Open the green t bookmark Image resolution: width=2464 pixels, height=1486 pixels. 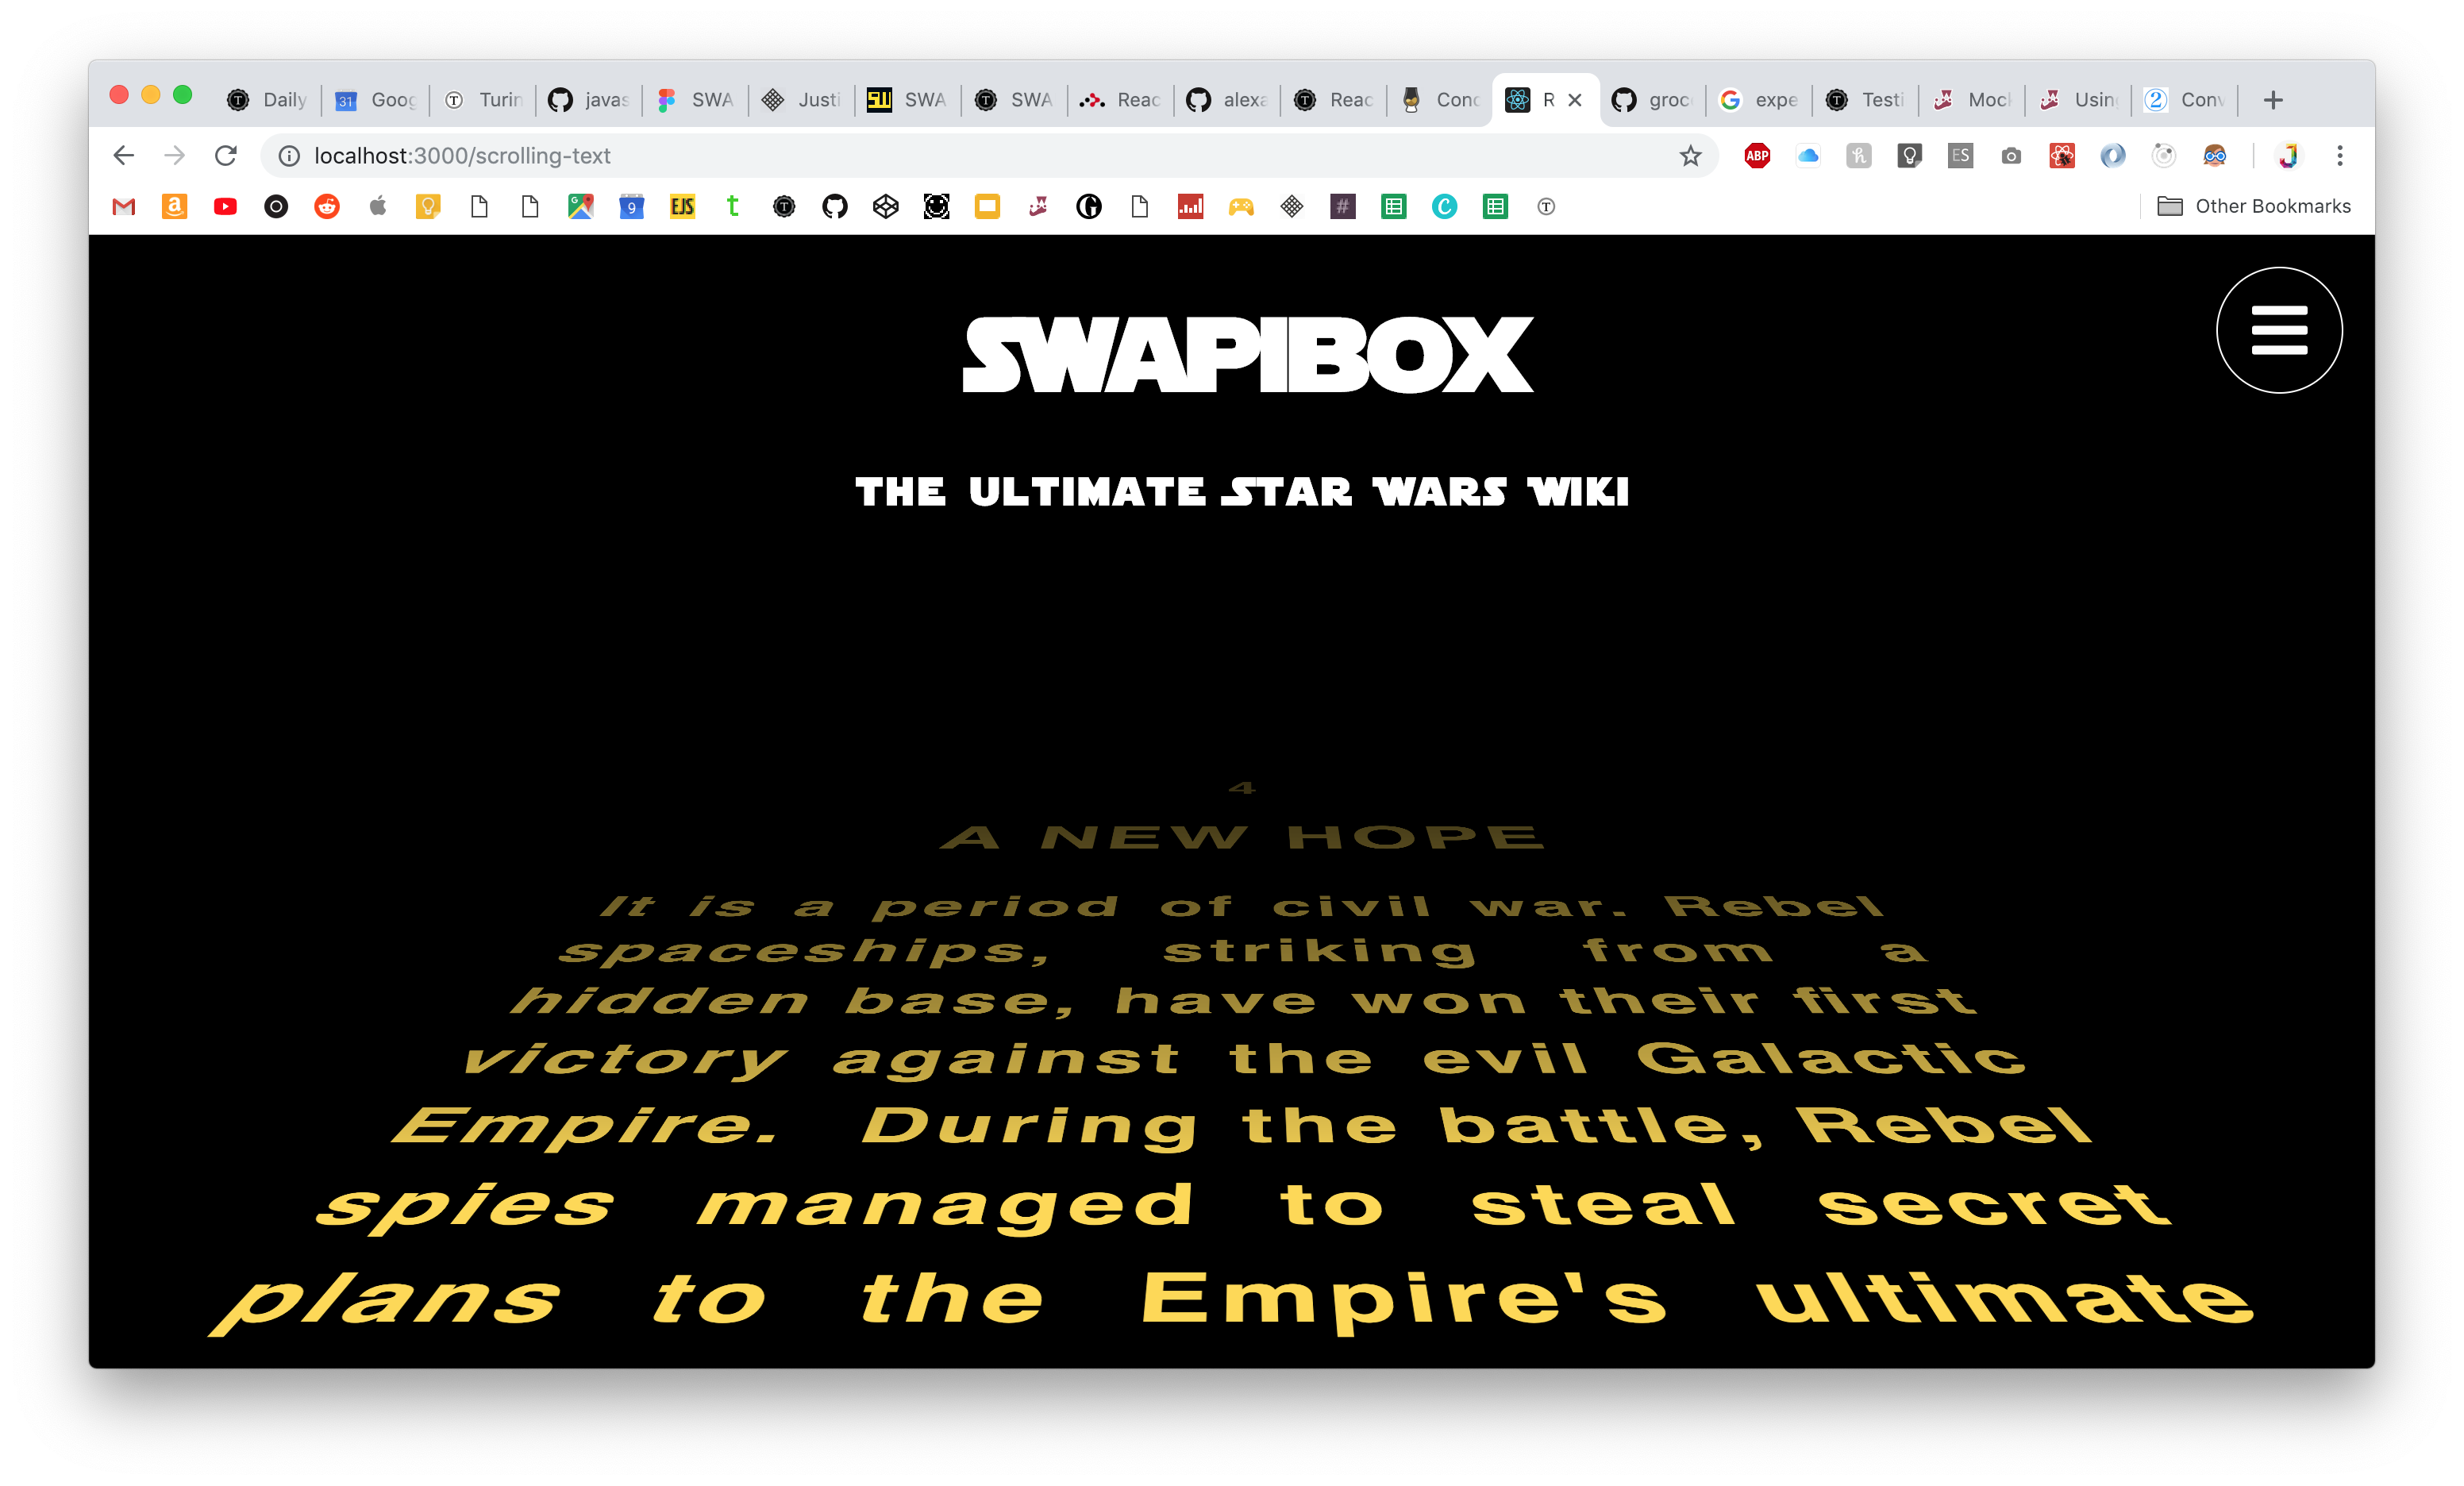coord(733,207)
